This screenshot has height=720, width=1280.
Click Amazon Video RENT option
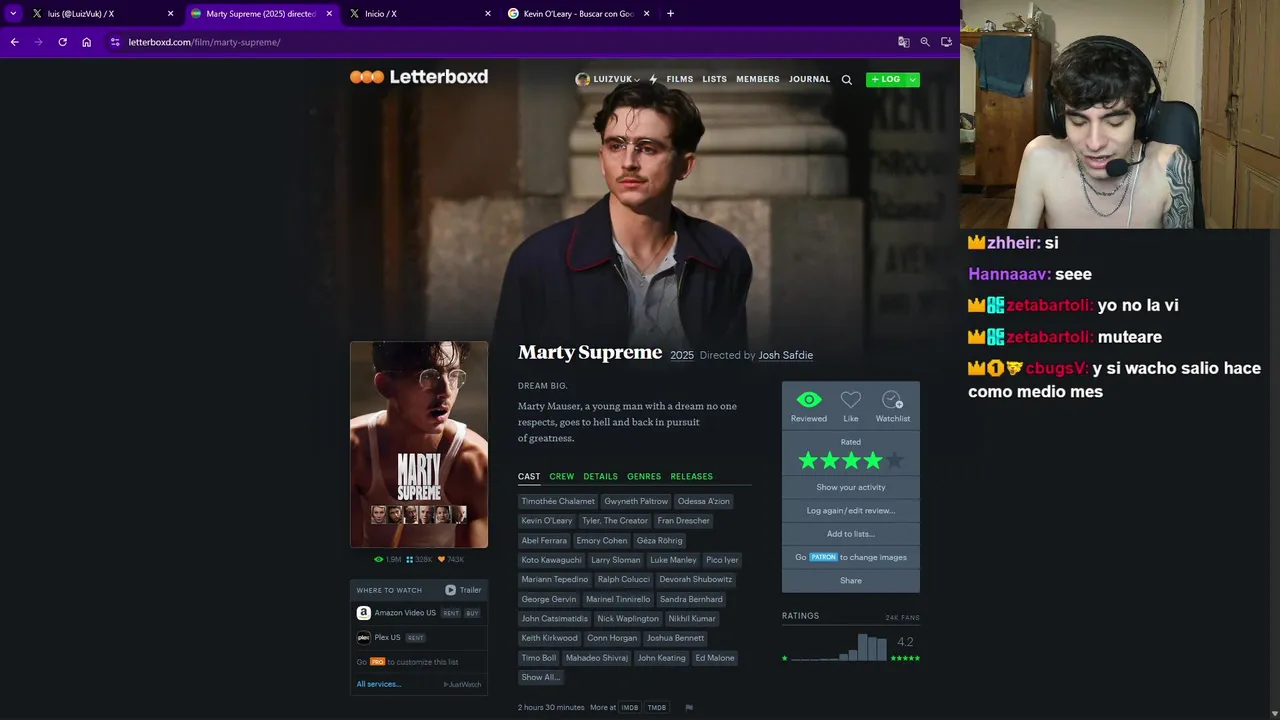point(451,613)
